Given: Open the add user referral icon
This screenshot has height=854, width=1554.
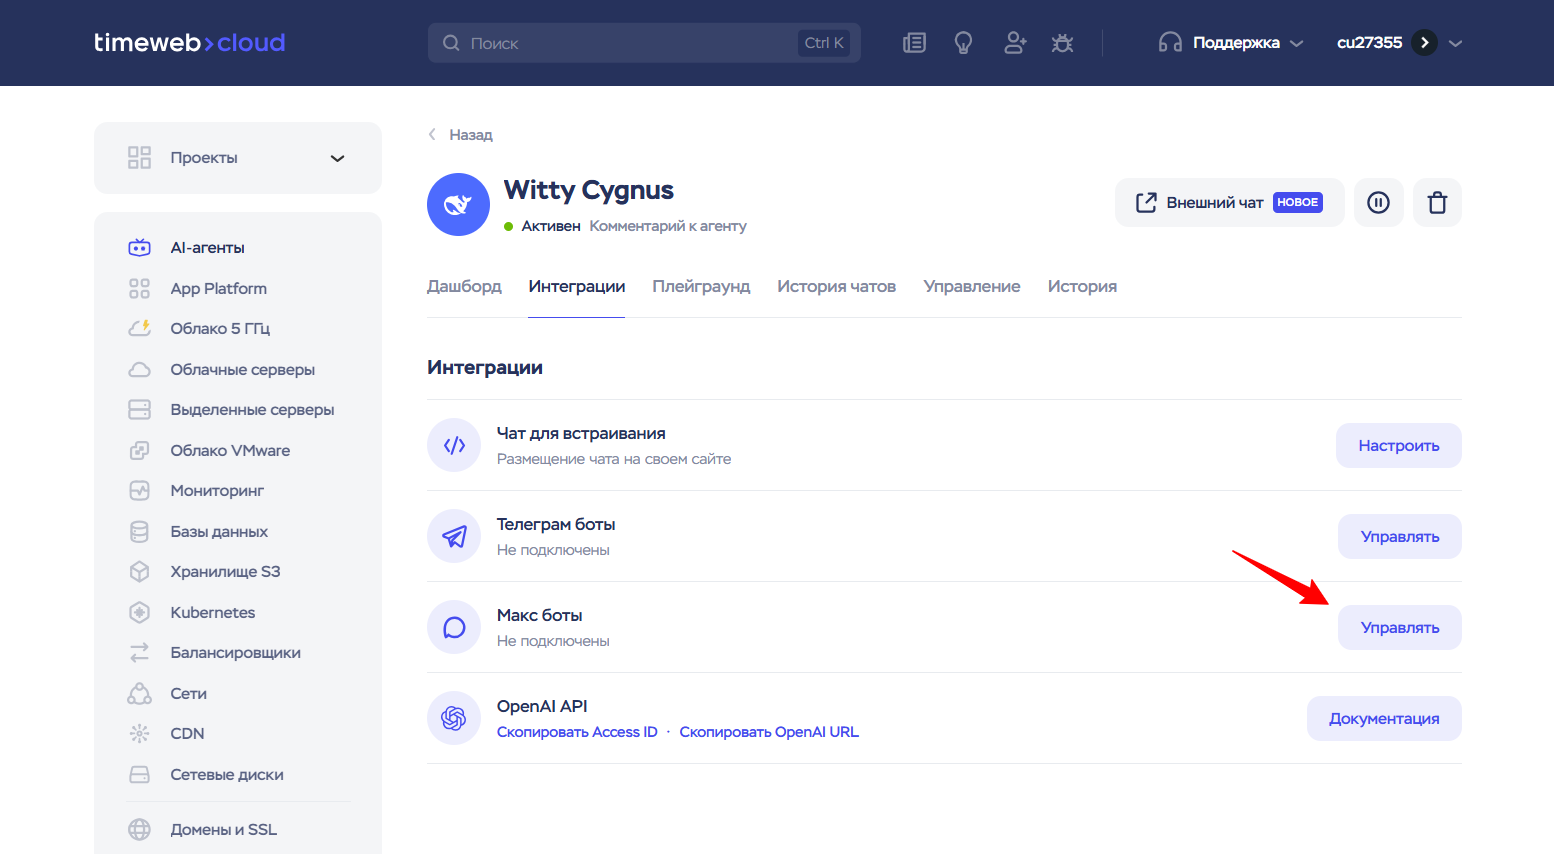Looking at the screenshot, I should (x=1015, y=43).
